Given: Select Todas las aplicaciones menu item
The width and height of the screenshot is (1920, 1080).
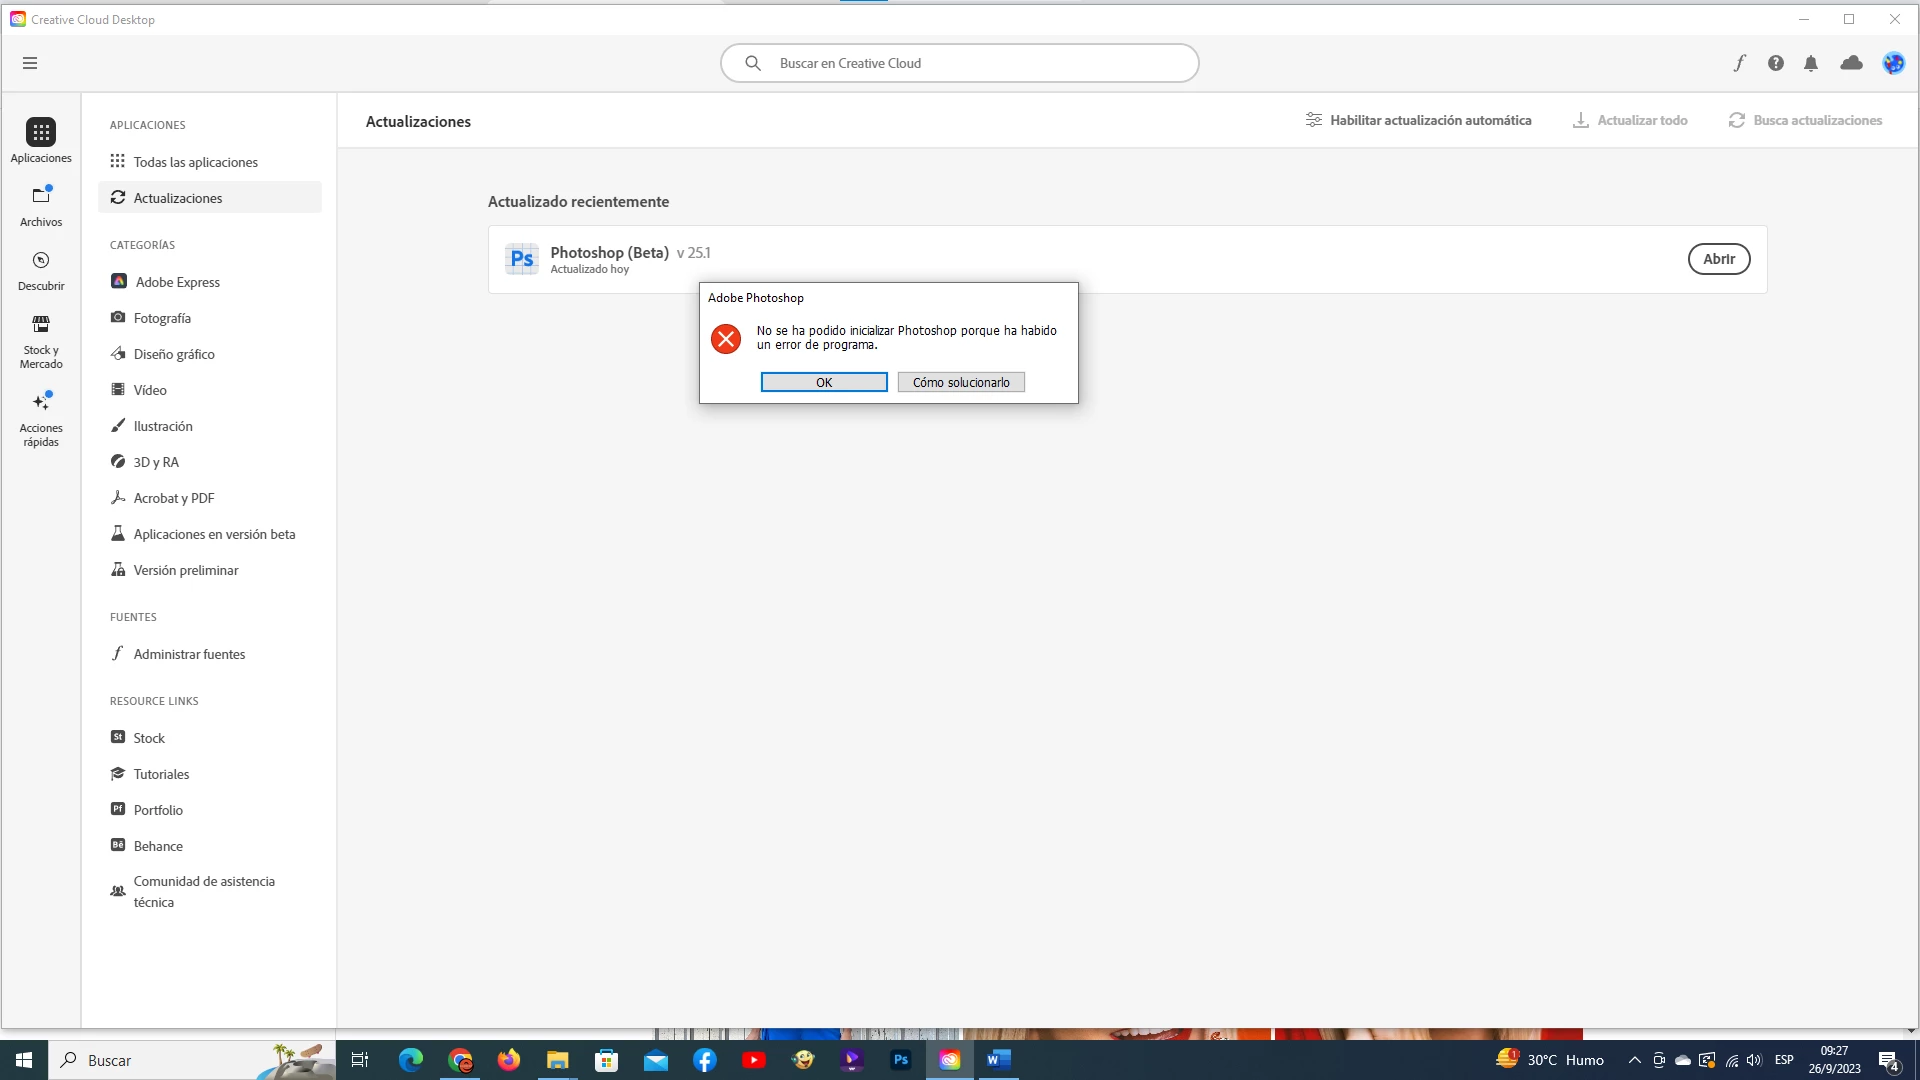Looking at the screenshot, I should [x=195, y=162].
